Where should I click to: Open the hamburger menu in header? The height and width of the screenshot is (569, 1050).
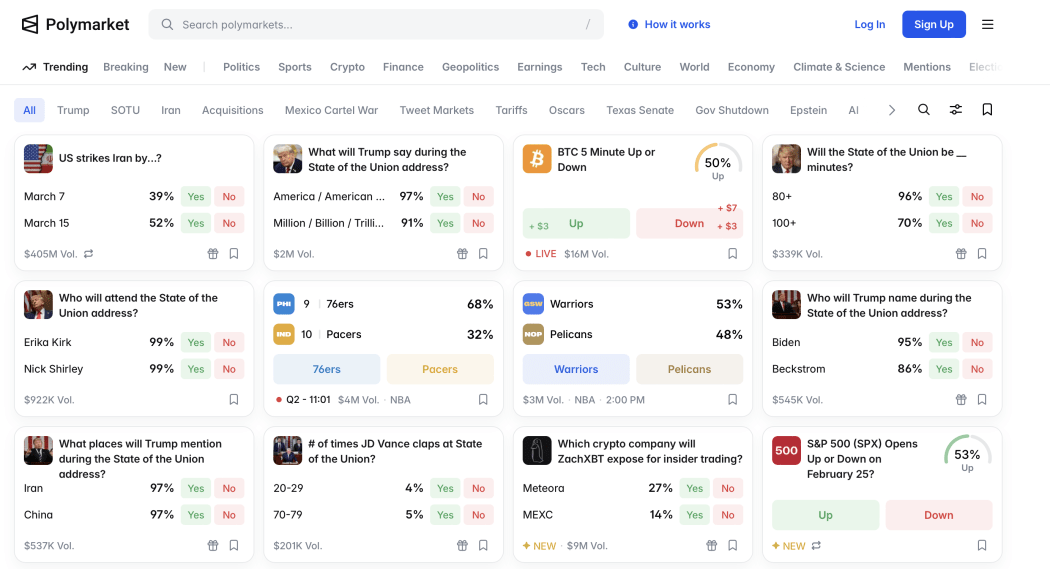(987, 24)
